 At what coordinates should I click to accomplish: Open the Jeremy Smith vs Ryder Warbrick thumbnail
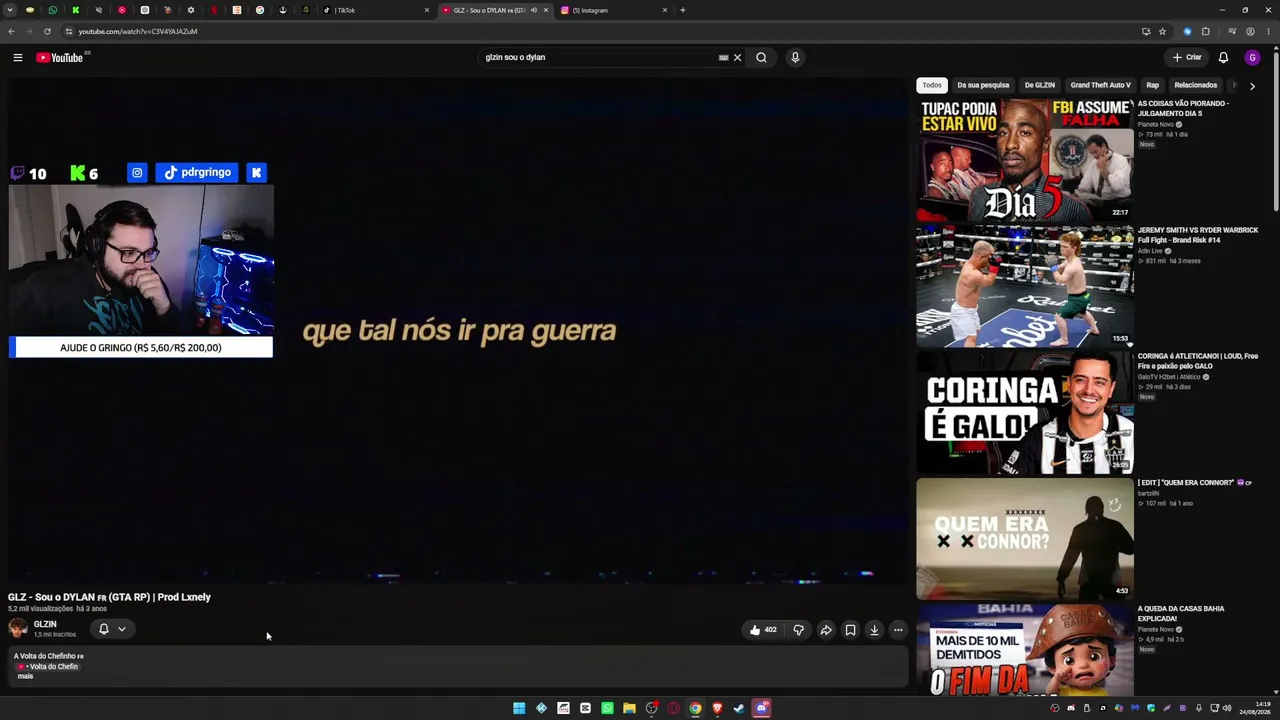(x=1025, y=286)
